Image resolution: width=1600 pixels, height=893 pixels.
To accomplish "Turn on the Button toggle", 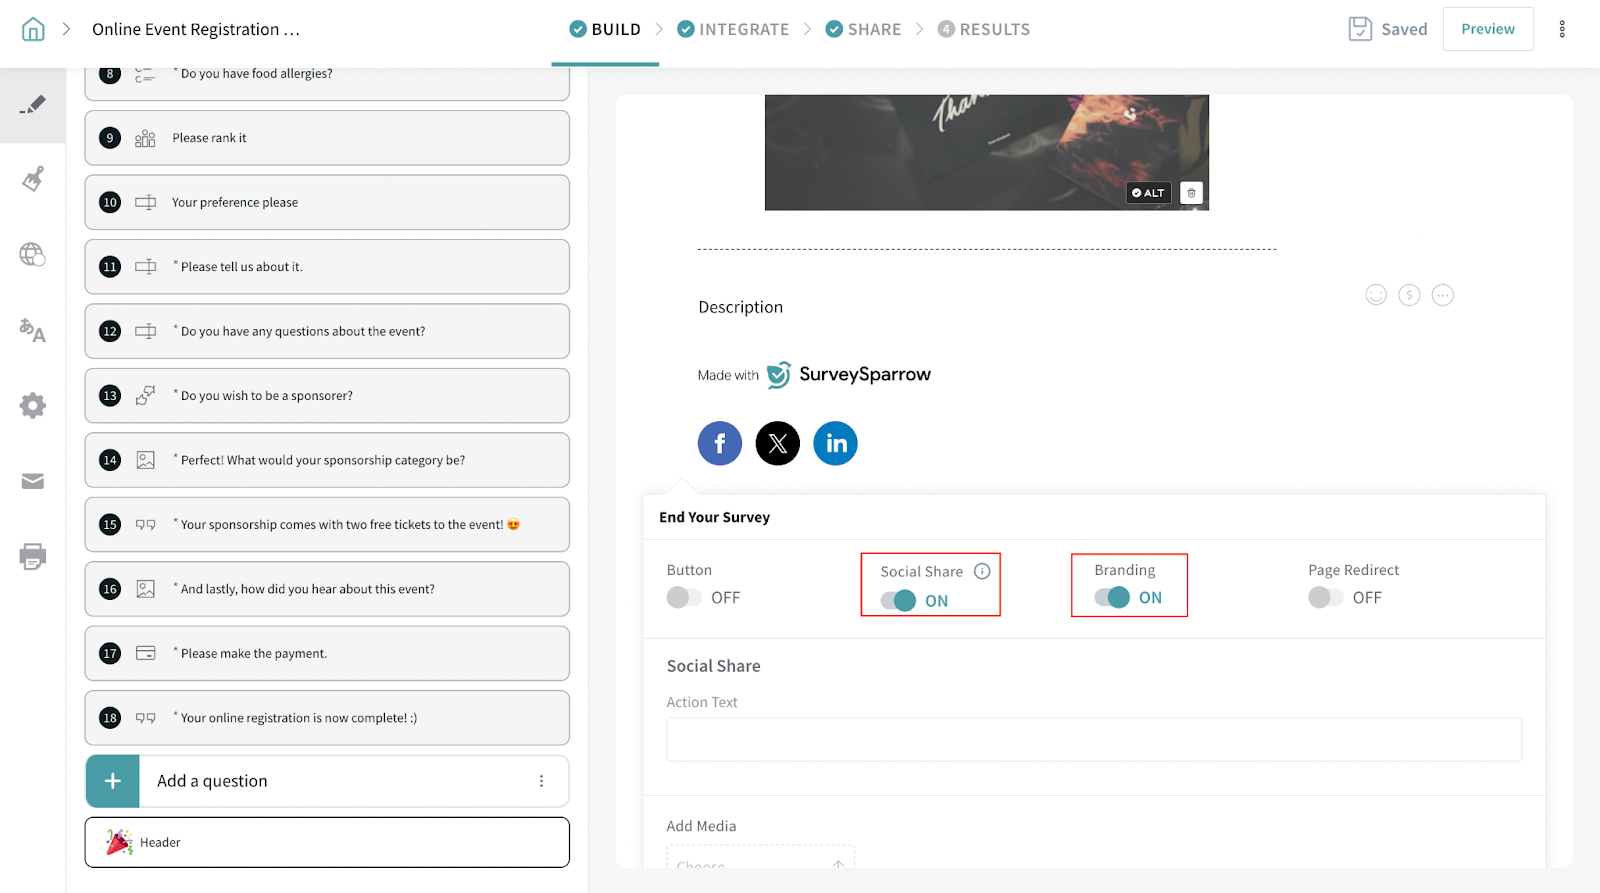I will (x=684, y=598).
